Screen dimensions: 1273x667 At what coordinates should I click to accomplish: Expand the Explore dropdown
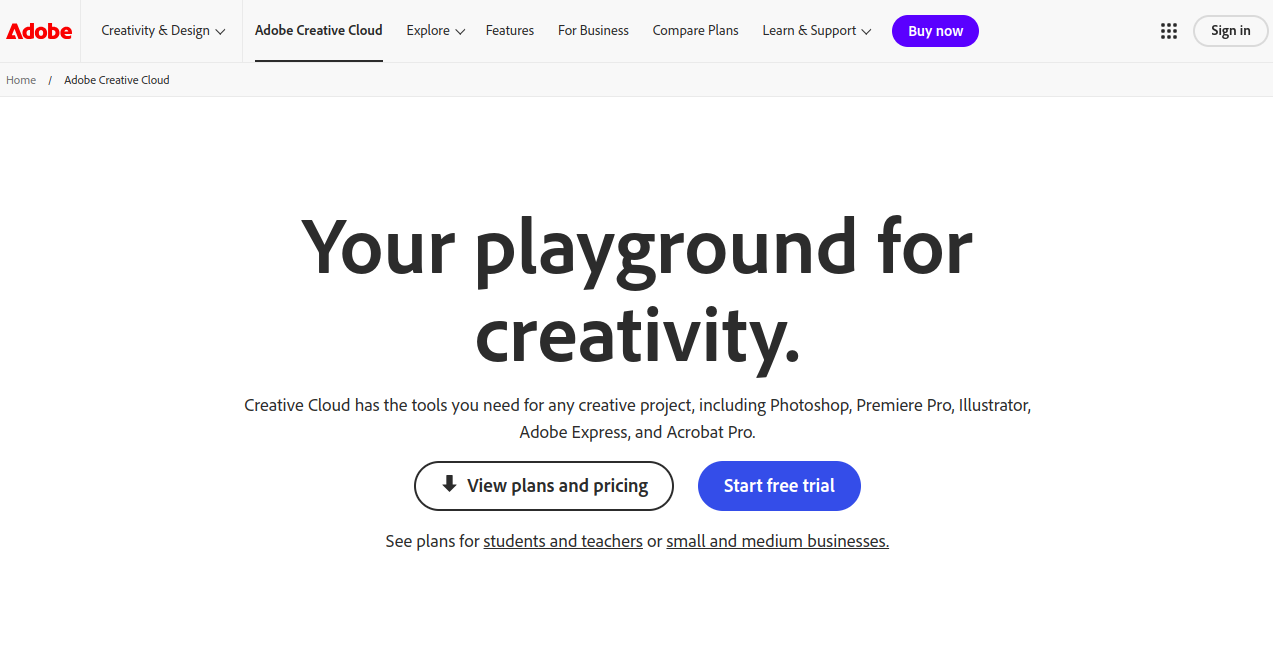[436, 31]
